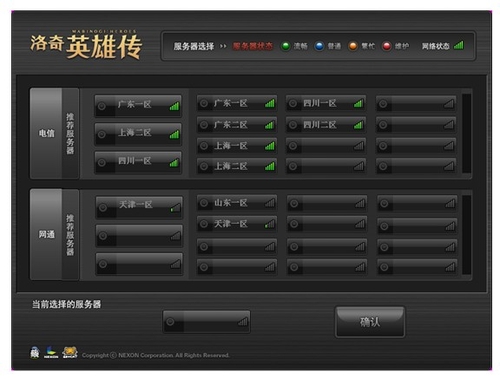Switch to the 电信 network tab
This screenshot has width=500, height=379.
tap(46, 133)
